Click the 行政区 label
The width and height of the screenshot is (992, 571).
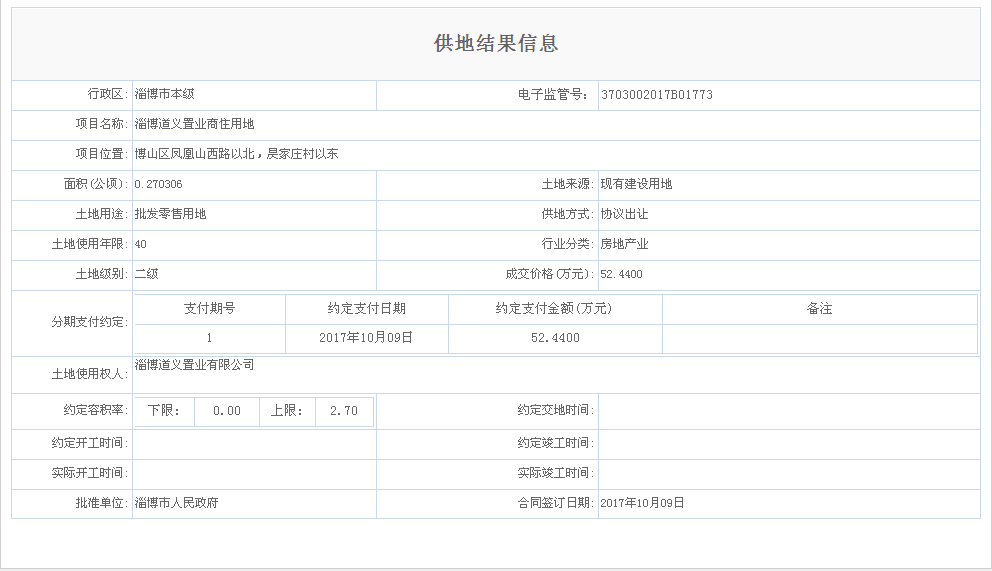108,94
